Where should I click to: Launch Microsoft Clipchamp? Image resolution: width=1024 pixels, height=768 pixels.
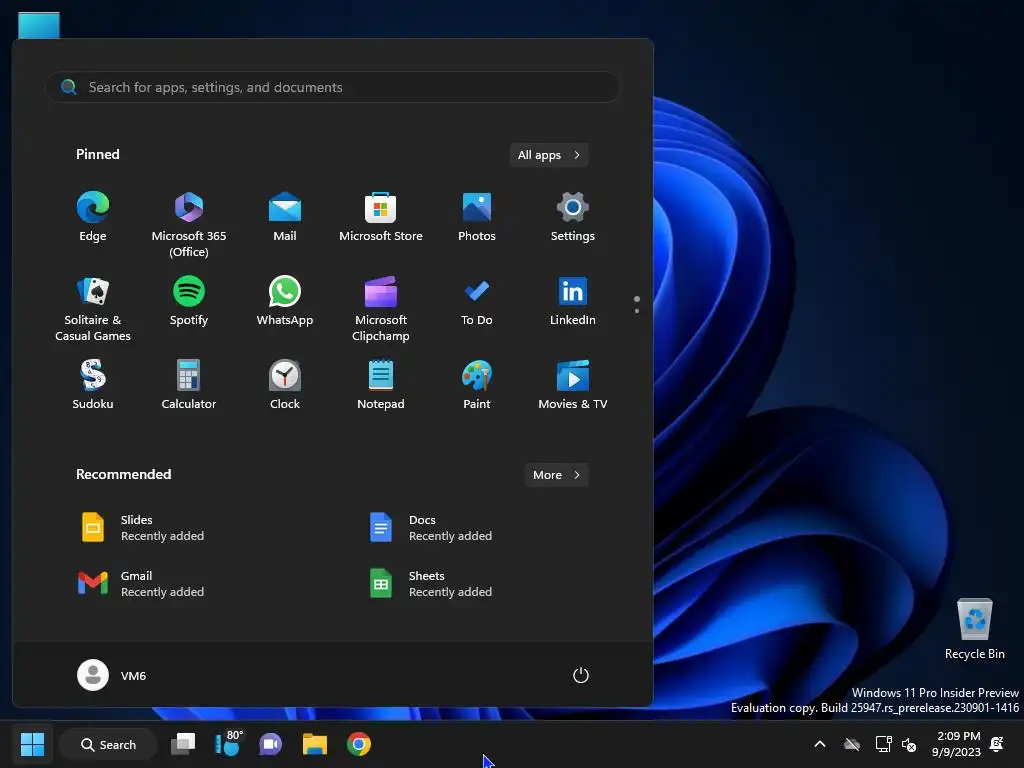(x=381, y=308)
